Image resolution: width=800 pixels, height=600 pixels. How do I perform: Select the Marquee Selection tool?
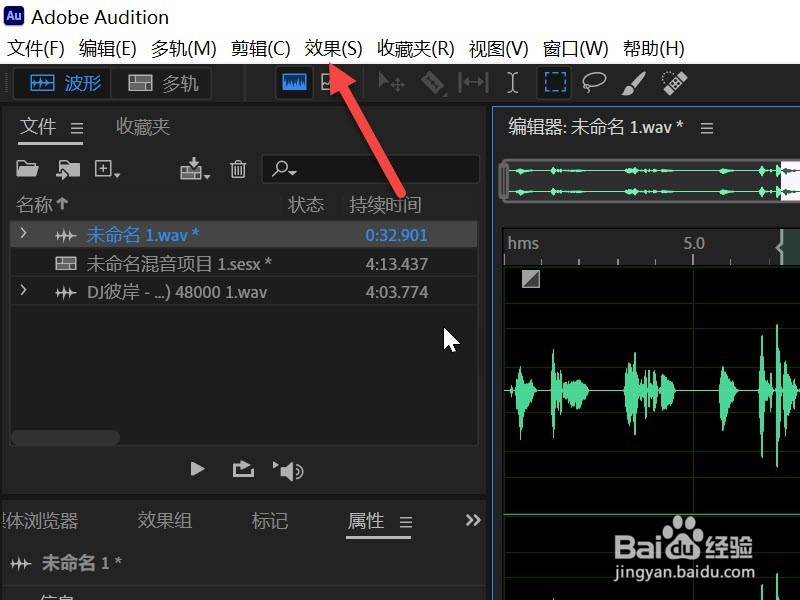[555, 82]
